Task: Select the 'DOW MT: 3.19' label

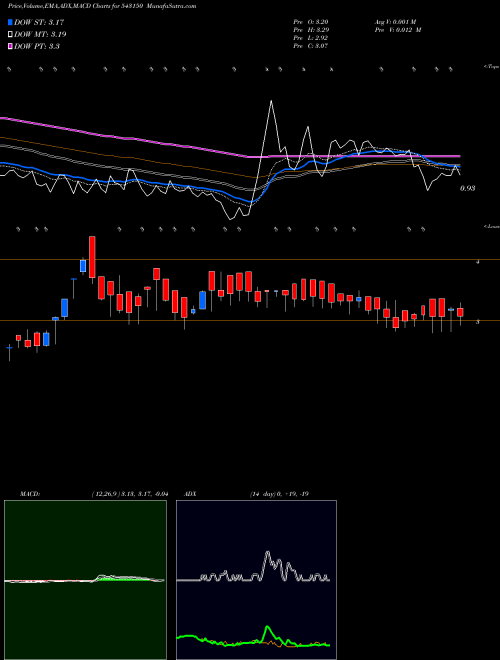Action: click(x=40, y=35)
